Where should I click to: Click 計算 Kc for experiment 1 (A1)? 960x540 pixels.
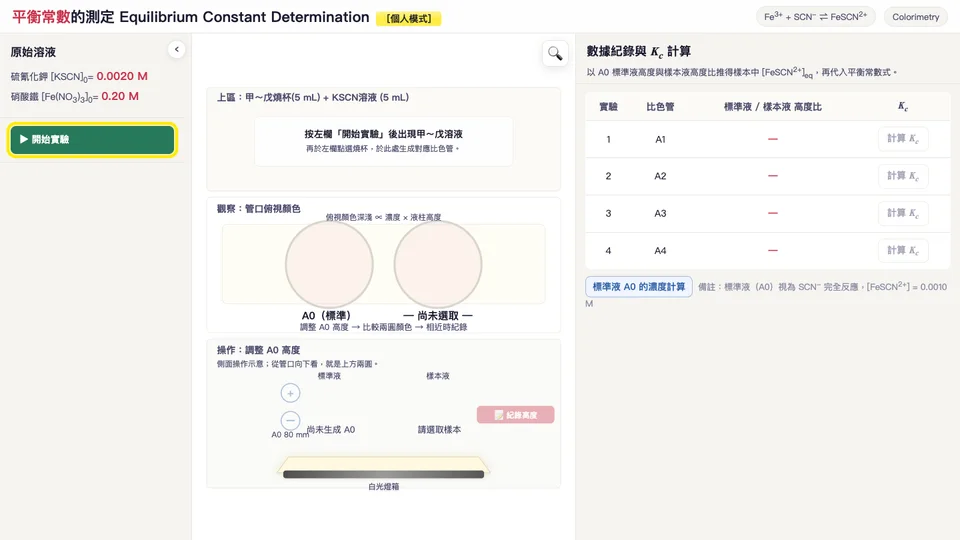pyautogui.click(x=903, y=139)
